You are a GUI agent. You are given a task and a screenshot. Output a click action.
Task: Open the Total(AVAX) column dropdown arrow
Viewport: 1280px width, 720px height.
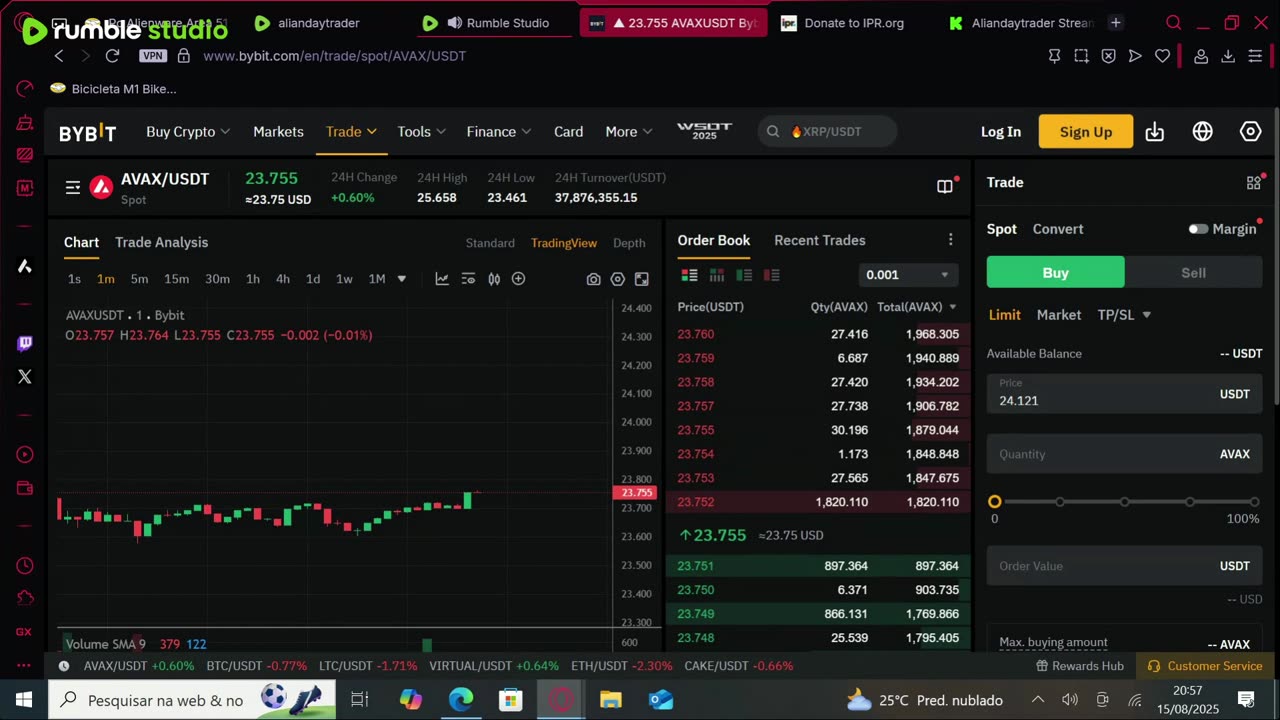pyautogui.click(x=952, y=307)
